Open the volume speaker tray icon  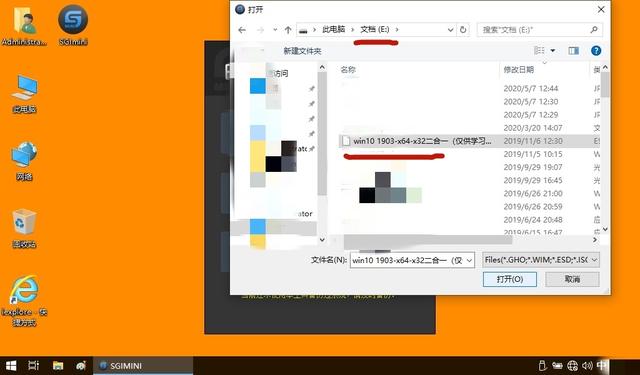pyautogui.click(x=587, y=366)
